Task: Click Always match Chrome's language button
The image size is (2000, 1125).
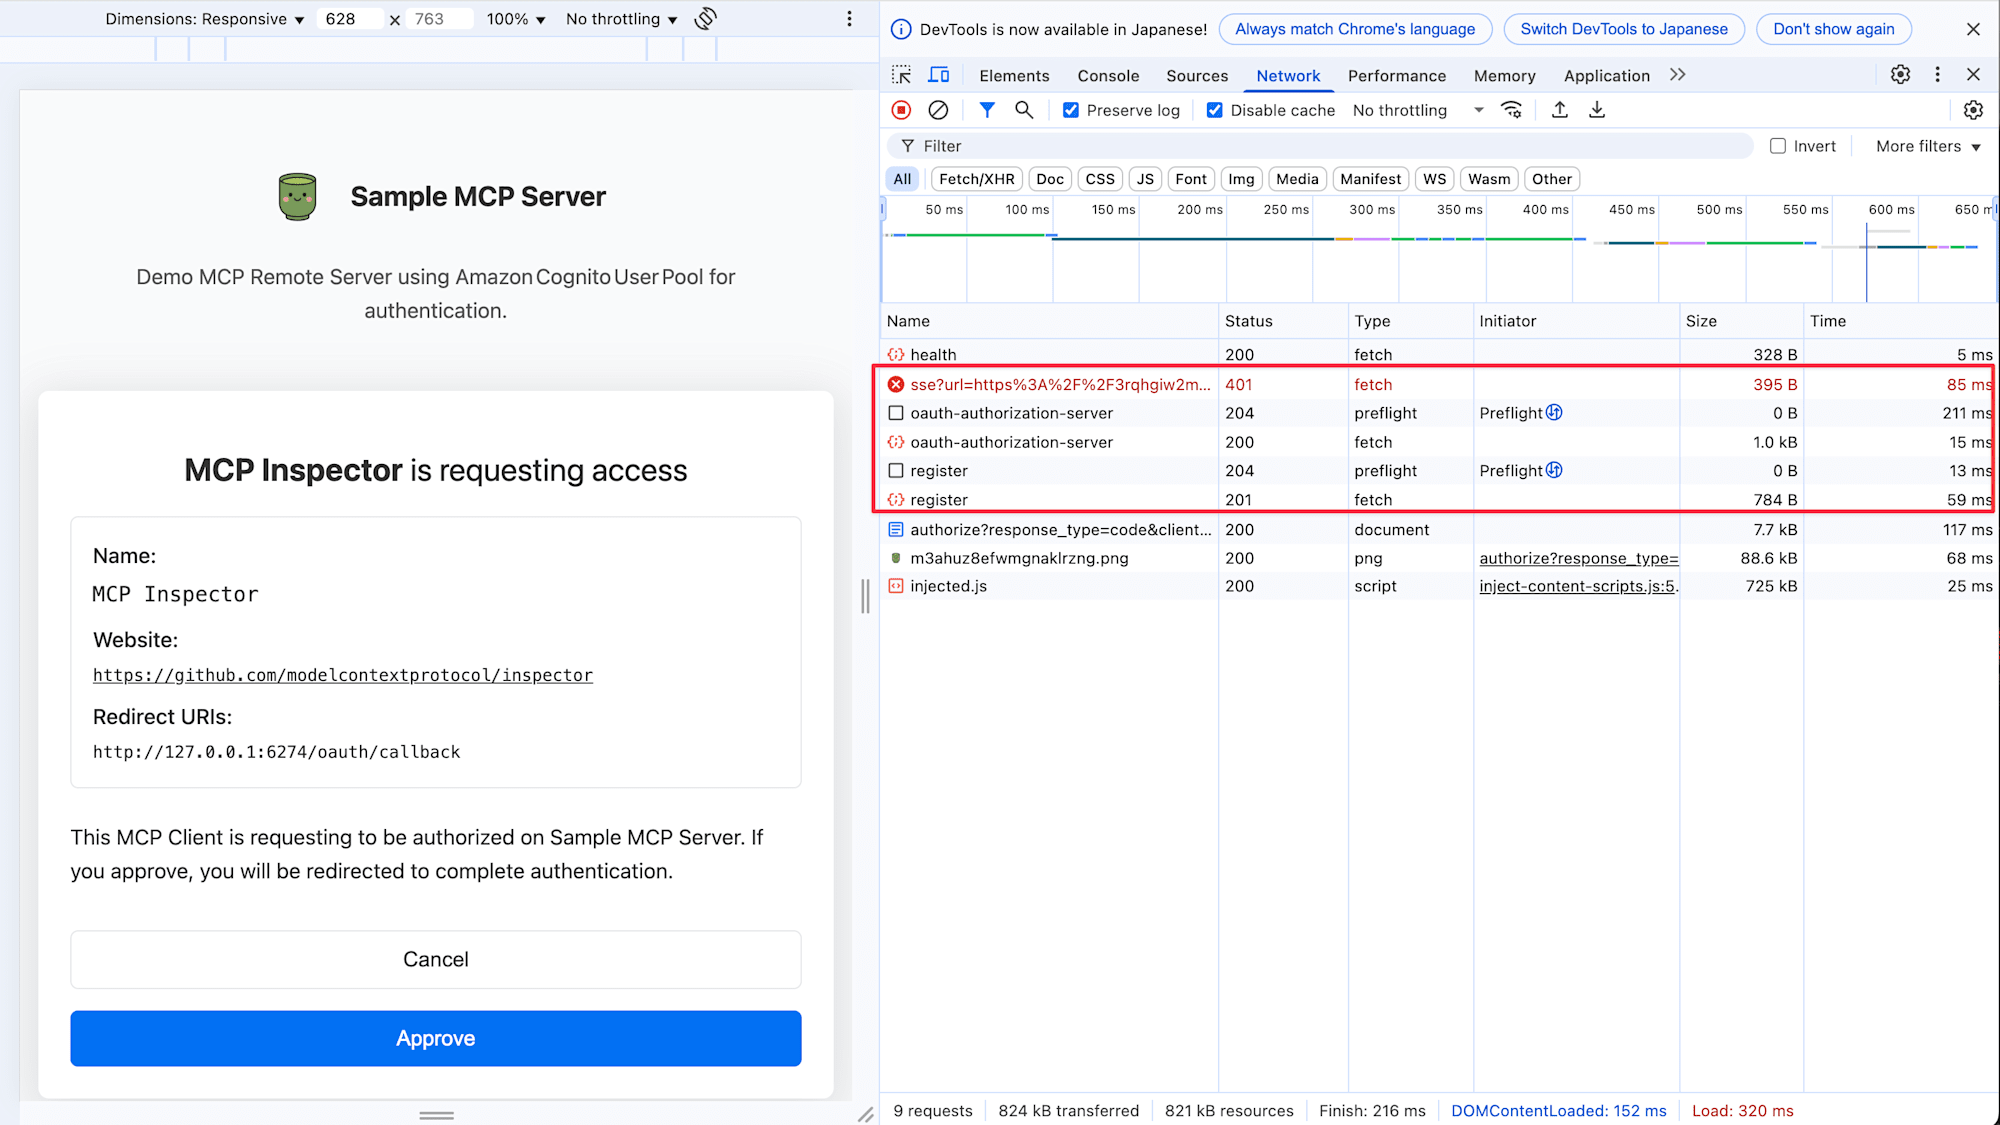Action: click(1355, 29)
